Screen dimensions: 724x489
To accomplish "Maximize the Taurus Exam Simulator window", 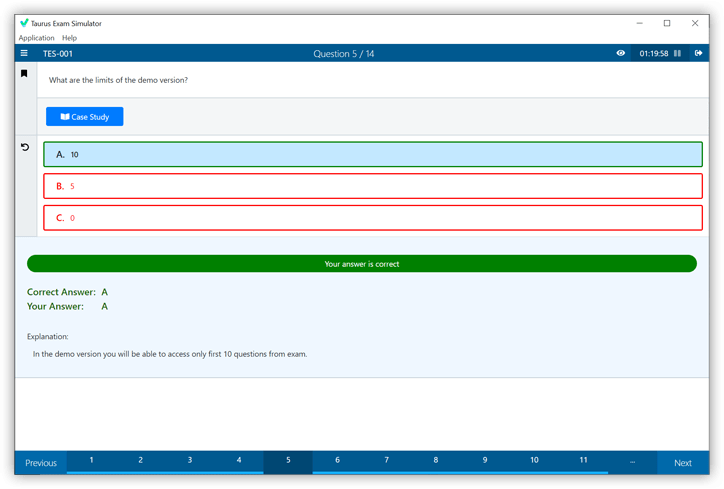I will click(x=667, y=23).
